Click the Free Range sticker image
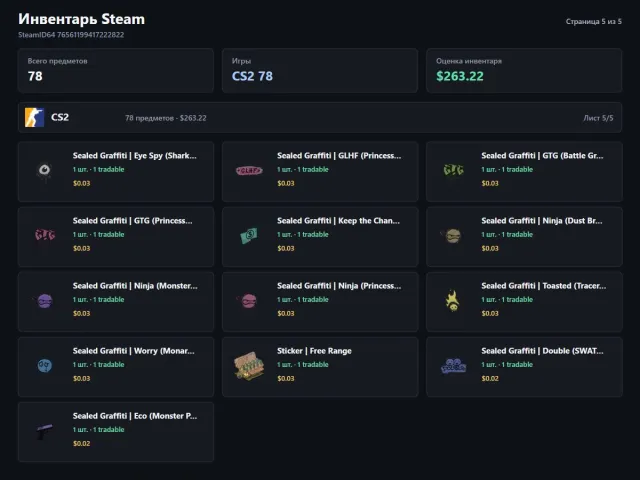 (249, 365)
